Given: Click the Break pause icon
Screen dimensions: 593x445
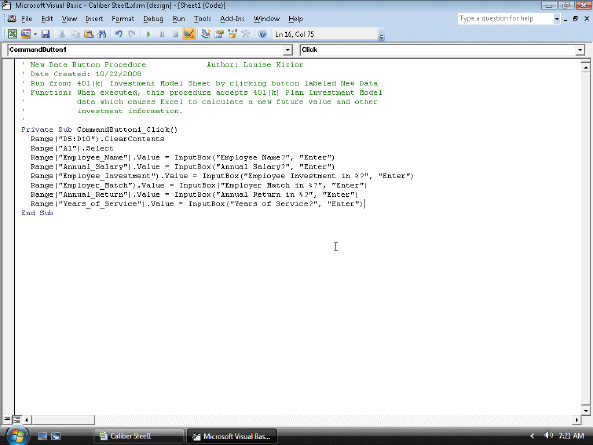Looking at the screenshot, I should point(162,34).
